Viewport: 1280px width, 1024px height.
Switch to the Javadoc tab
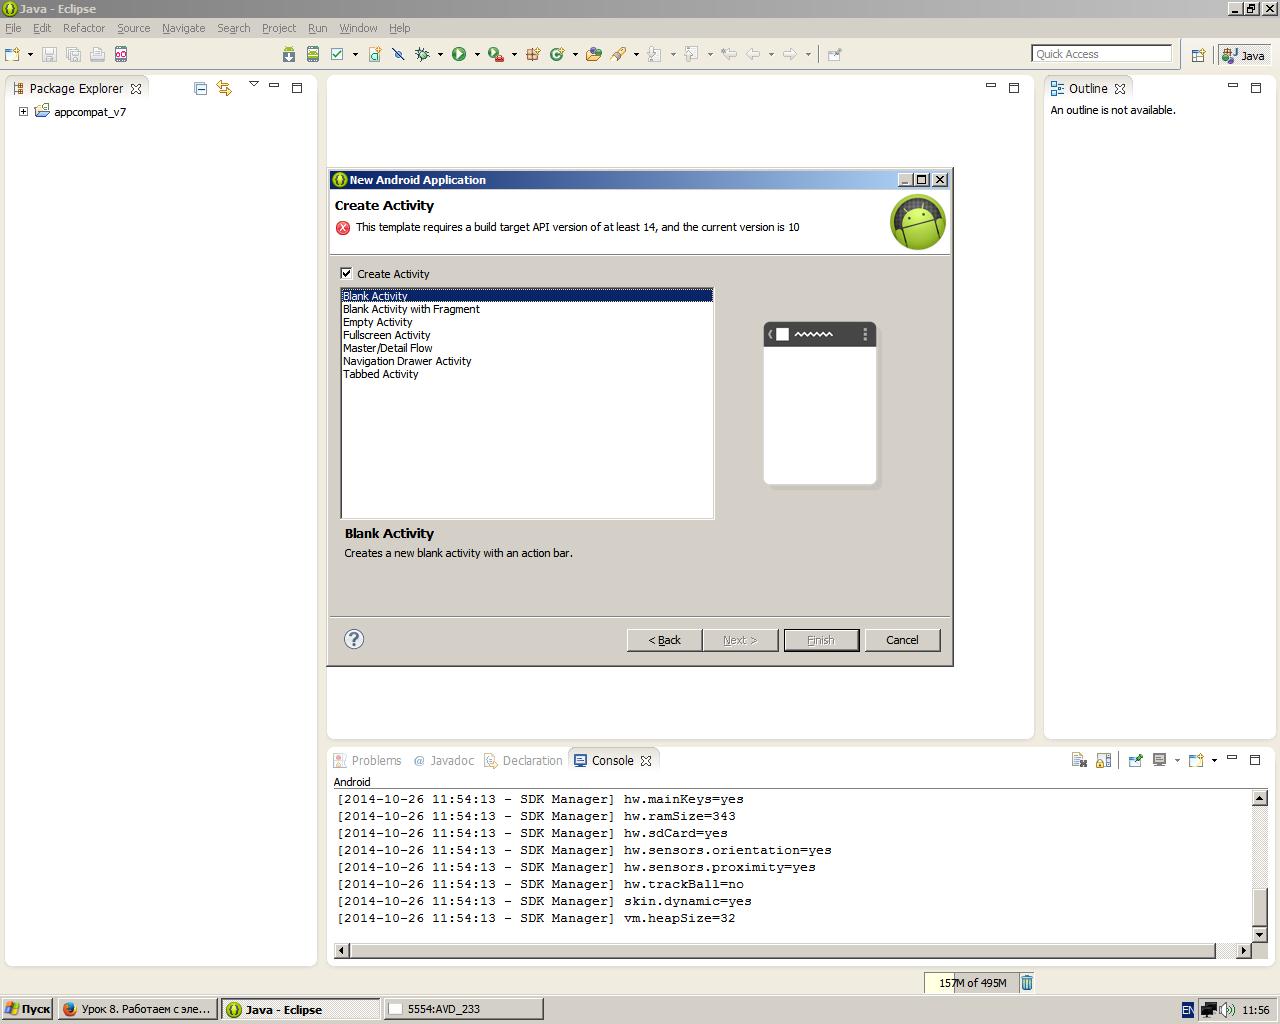(x=444, y=760)
